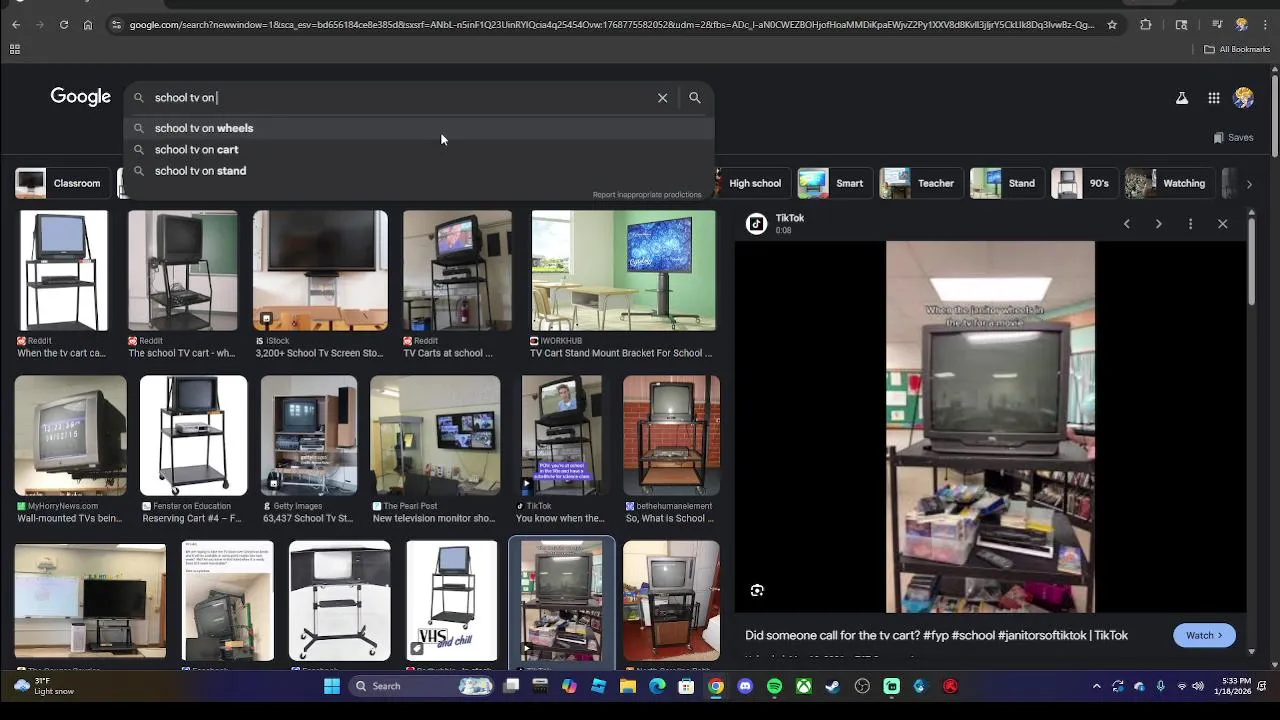Open the Chrome apps shortcut in bookmarks bar
This screenshot has height=720, width=1280.
point(15,49)
